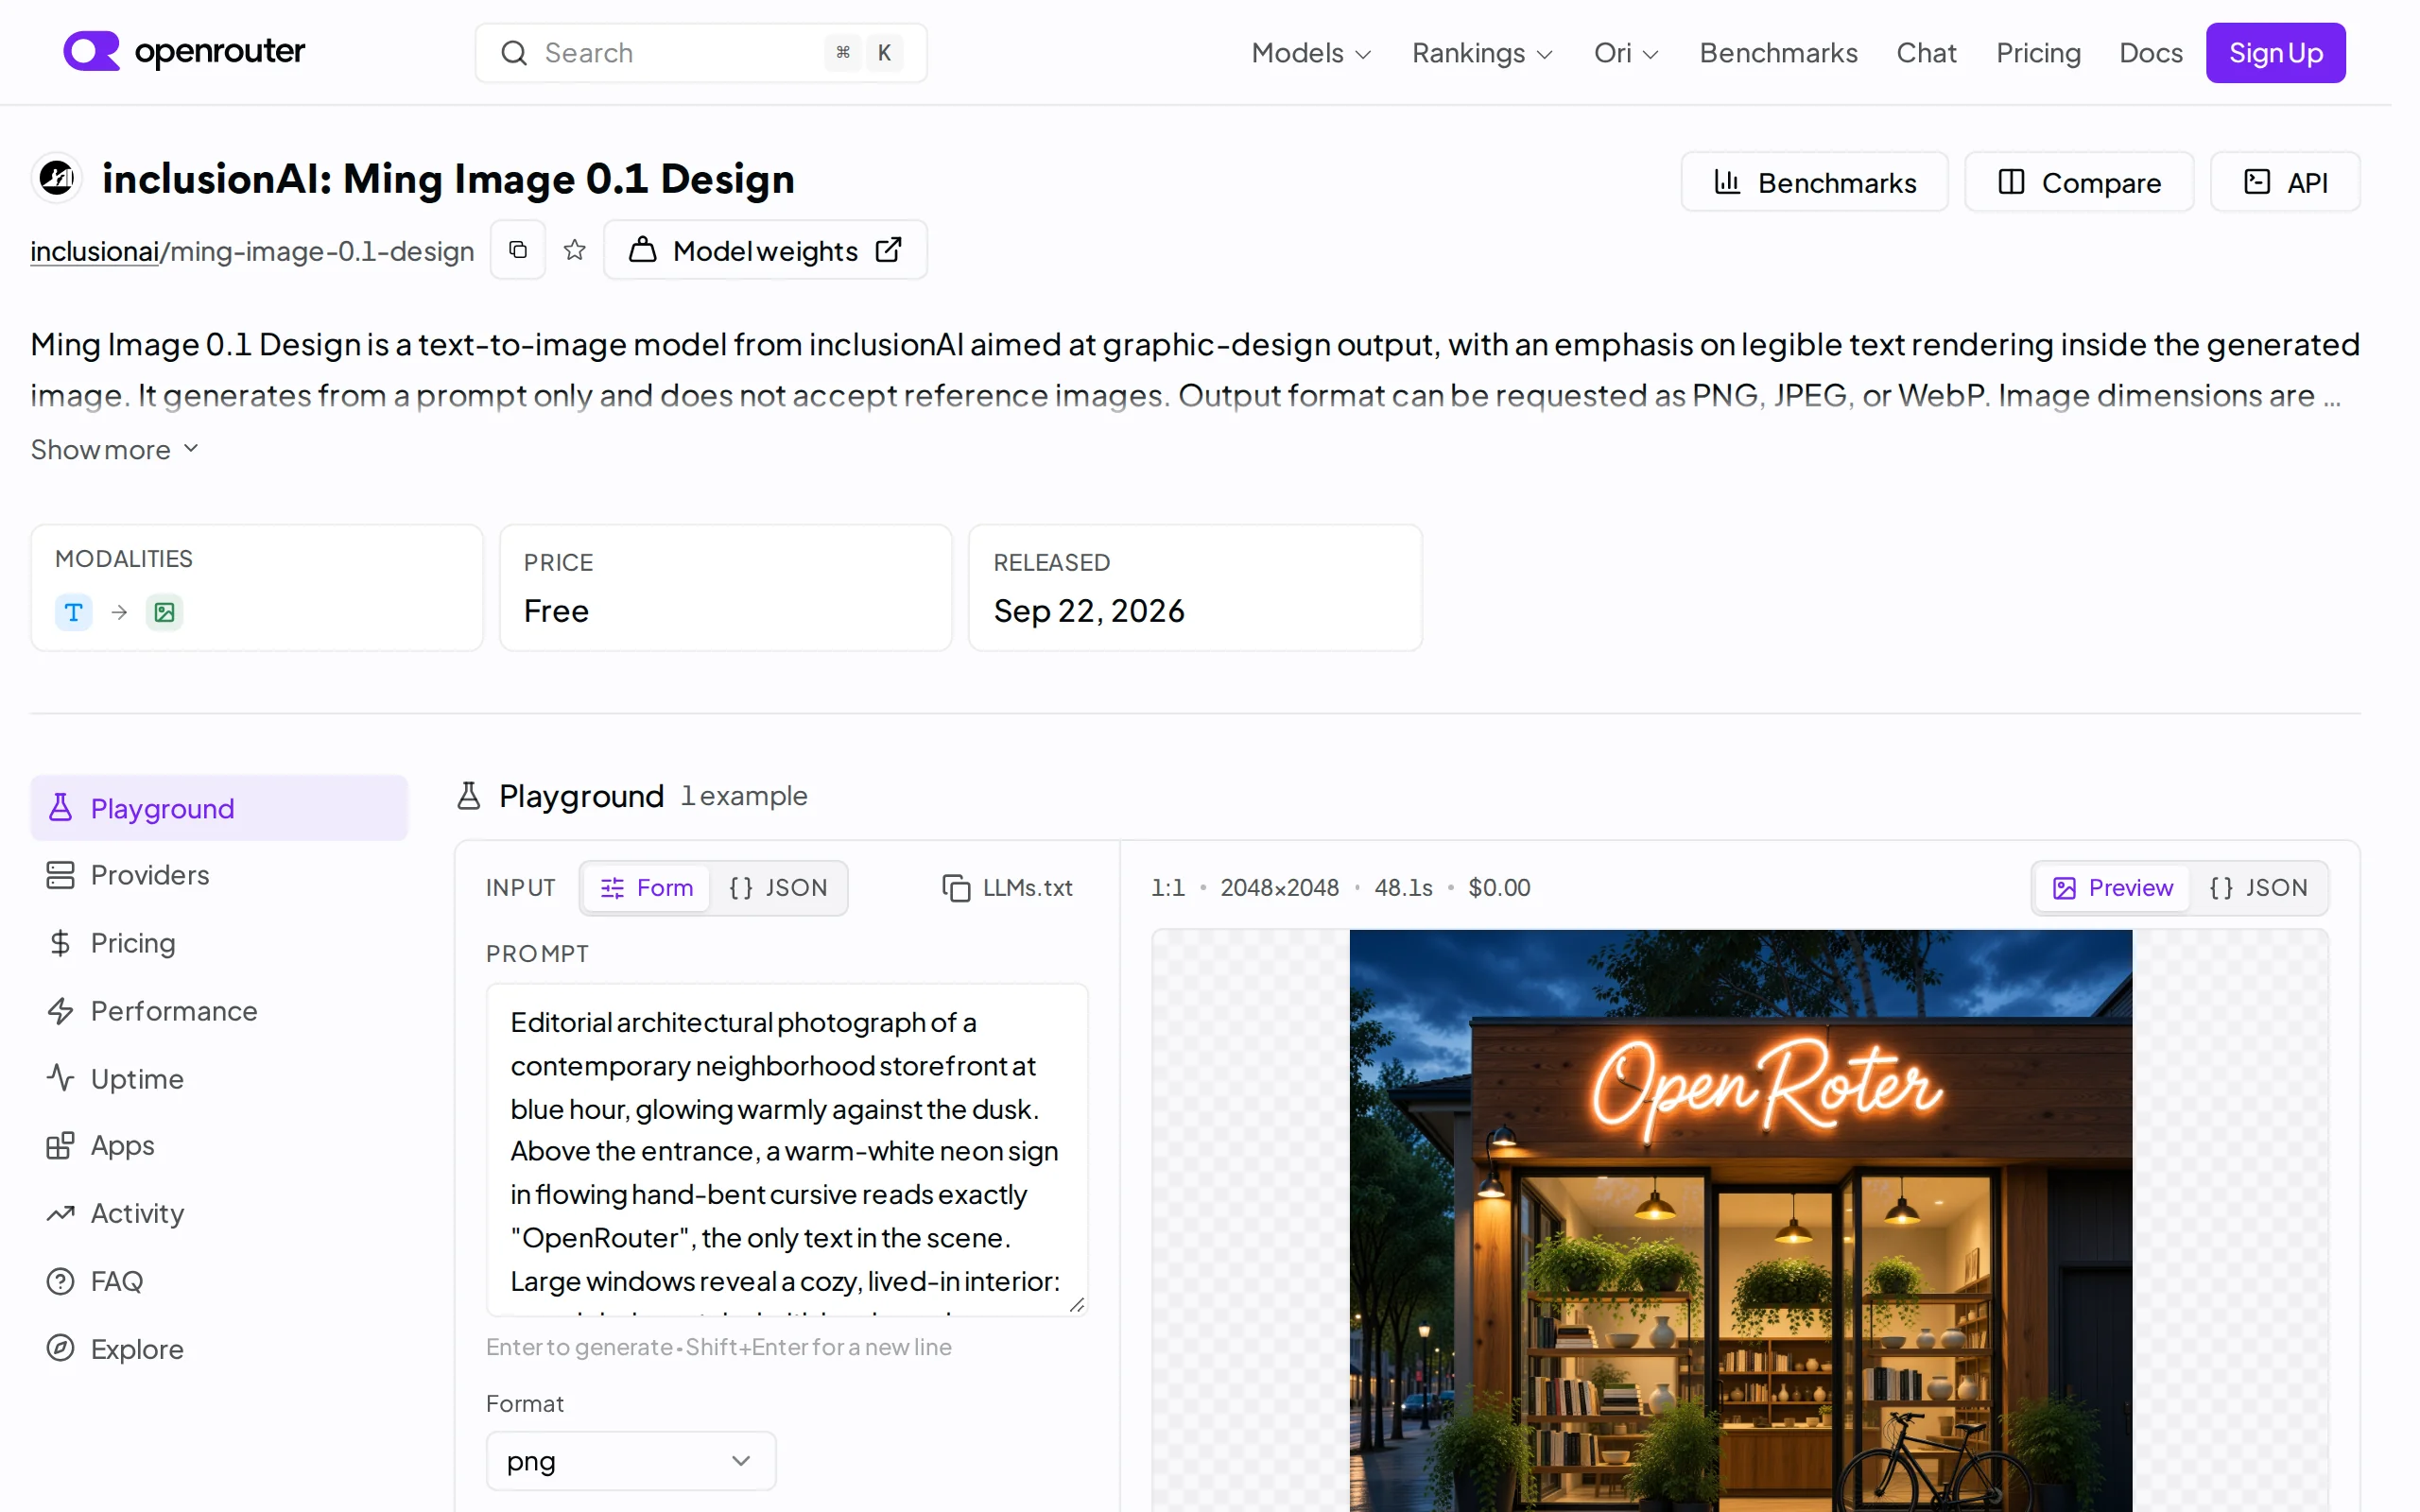
Task: Click the terminal icon in the API button
Action: coord(2257,182)
